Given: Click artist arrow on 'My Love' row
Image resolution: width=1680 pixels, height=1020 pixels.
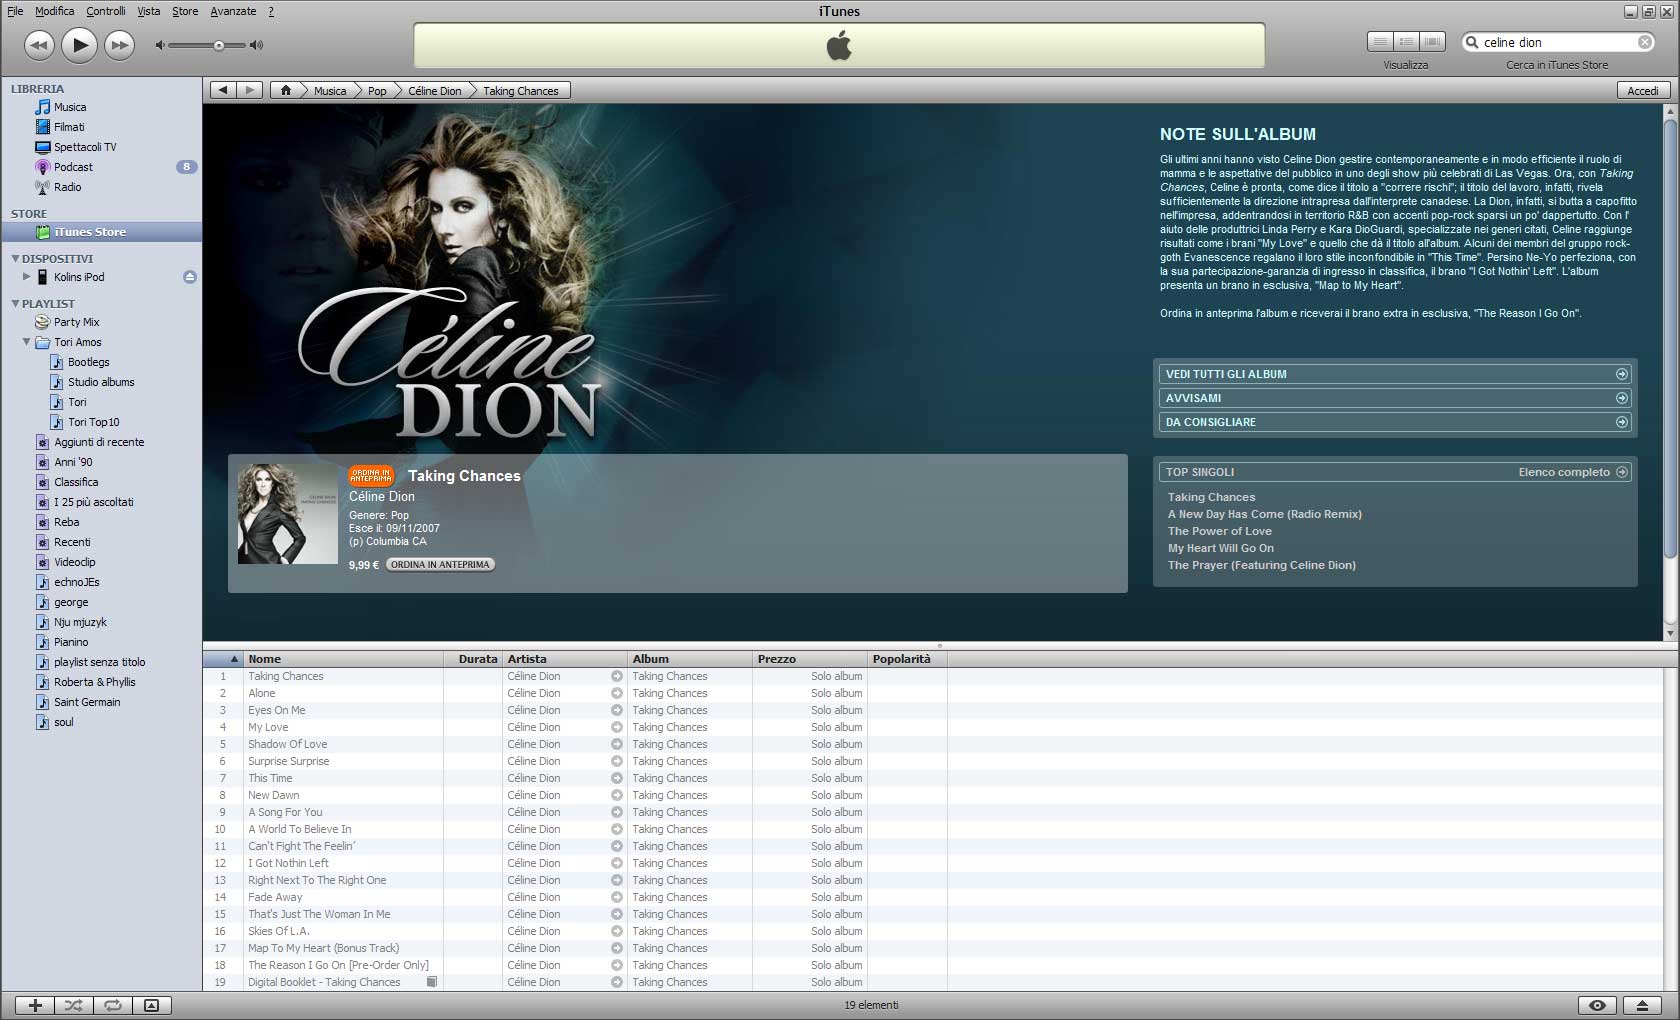Looking at the screenshot, I should tap(616, 727).
